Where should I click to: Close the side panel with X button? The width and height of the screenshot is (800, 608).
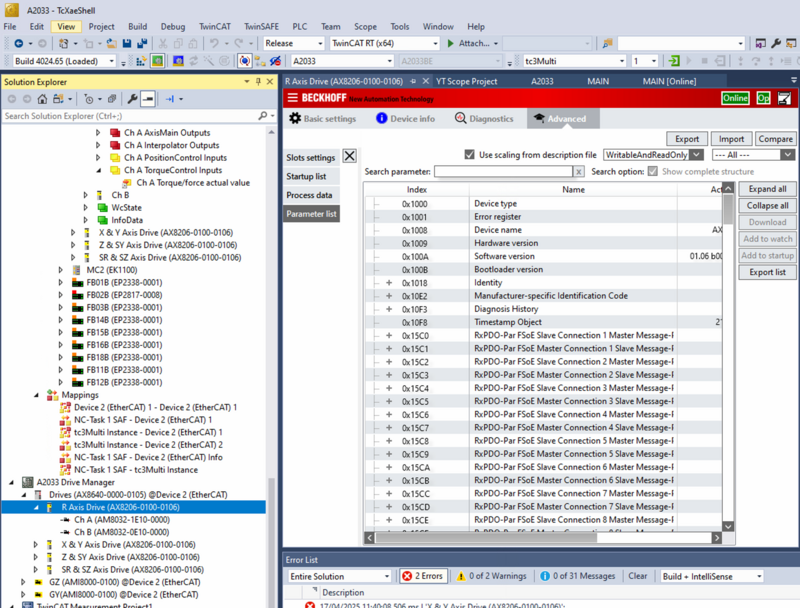[349, 156]
